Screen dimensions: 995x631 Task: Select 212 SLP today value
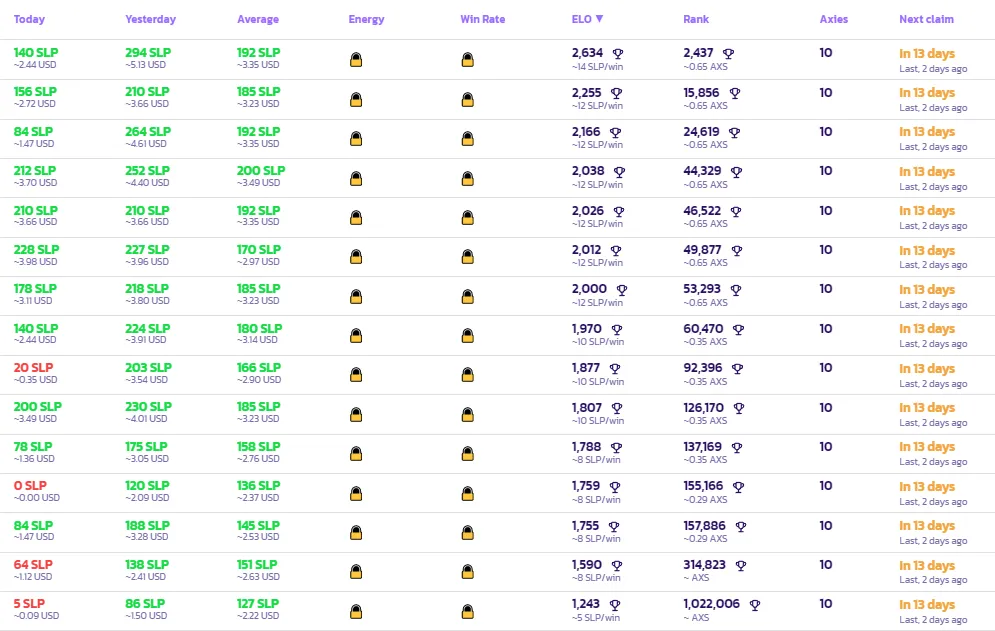click(x=35, y=171)
